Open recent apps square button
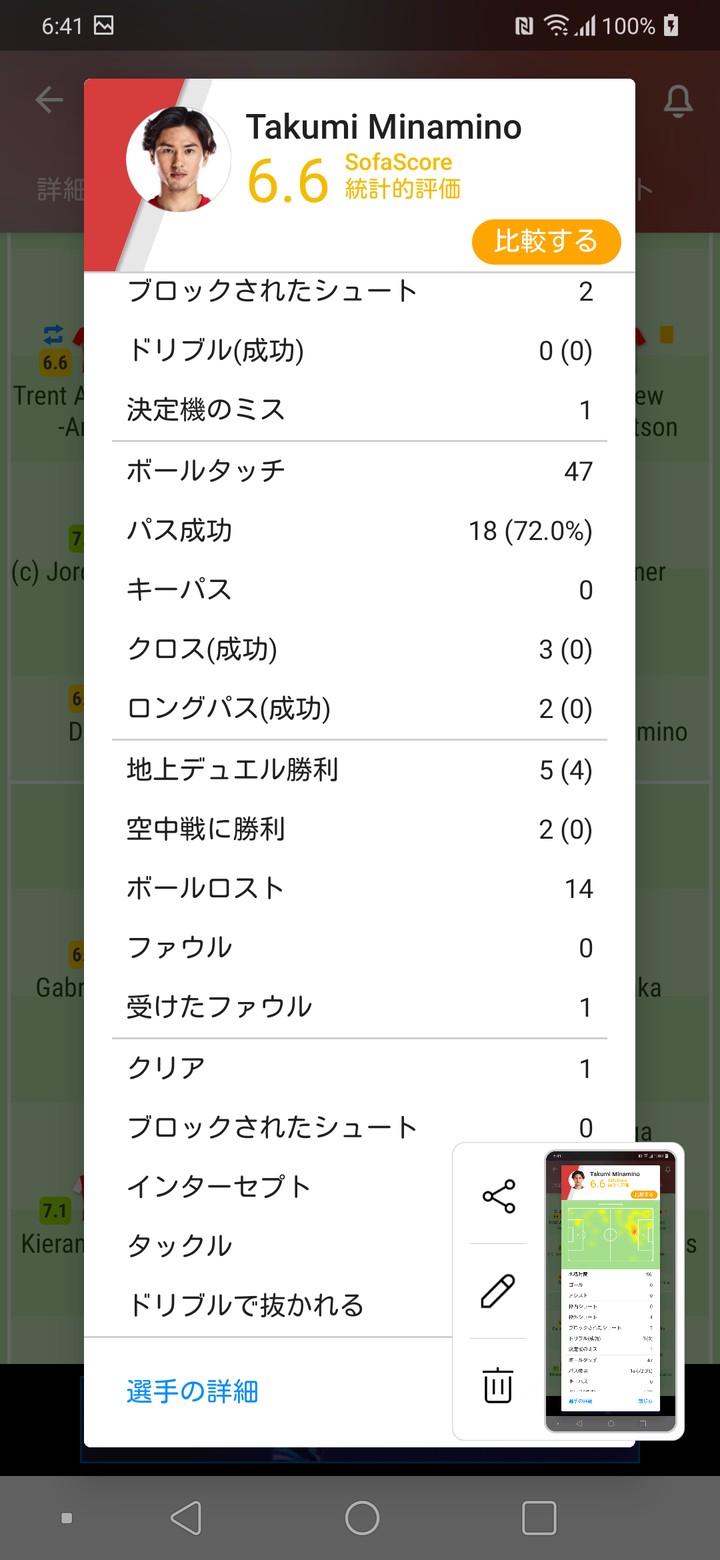The image size is (720, 1560). point(539,1518)
